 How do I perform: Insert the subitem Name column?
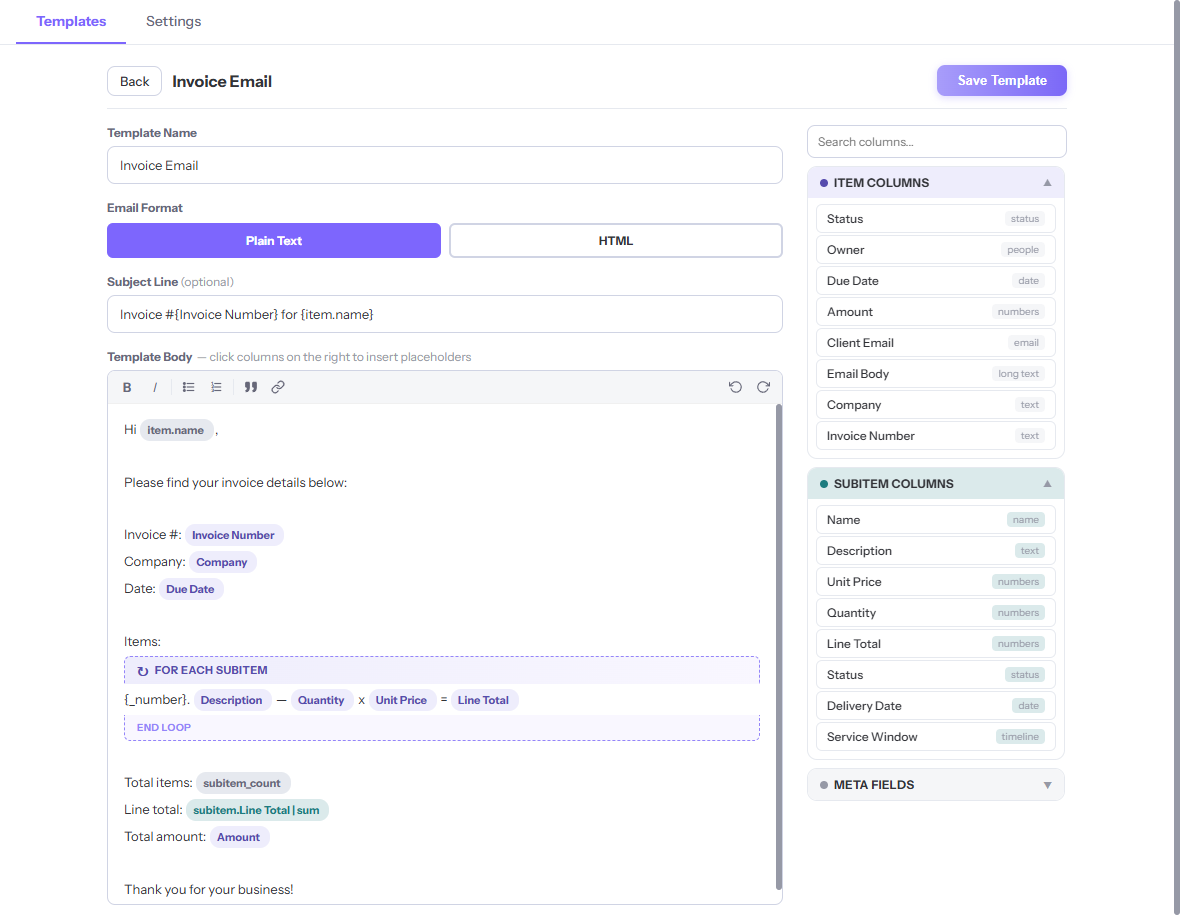click(x=935, y=520)
